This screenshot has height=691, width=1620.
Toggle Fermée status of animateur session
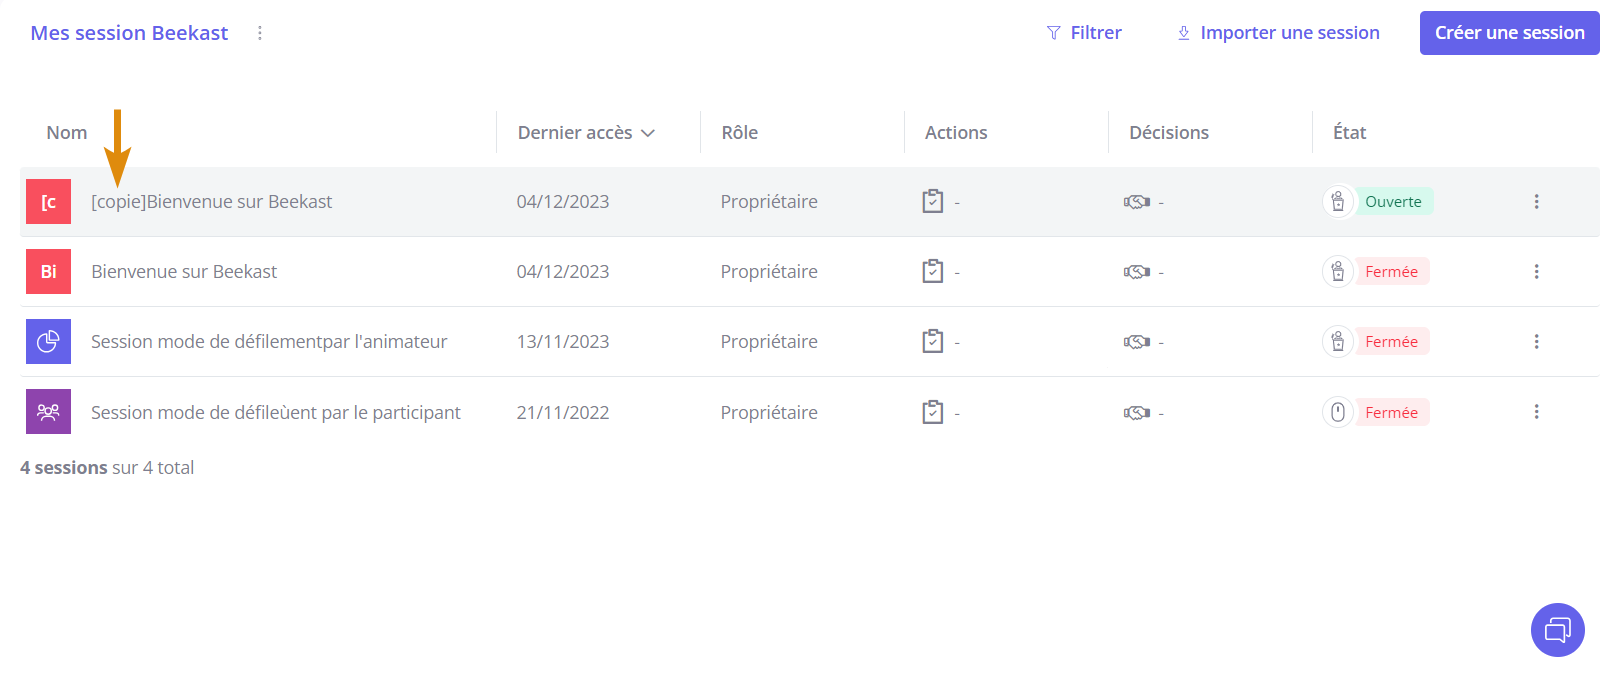[x=1391, y=342]
